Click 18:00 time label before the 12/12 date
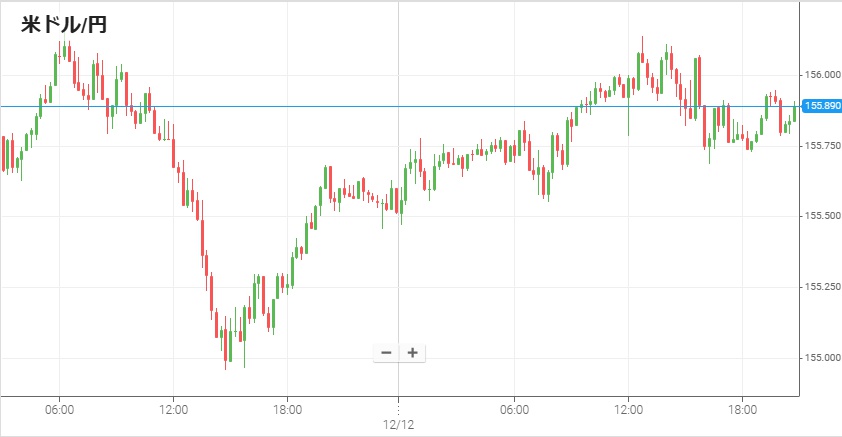This screenshot has width=842, height=437. point(287,410)
